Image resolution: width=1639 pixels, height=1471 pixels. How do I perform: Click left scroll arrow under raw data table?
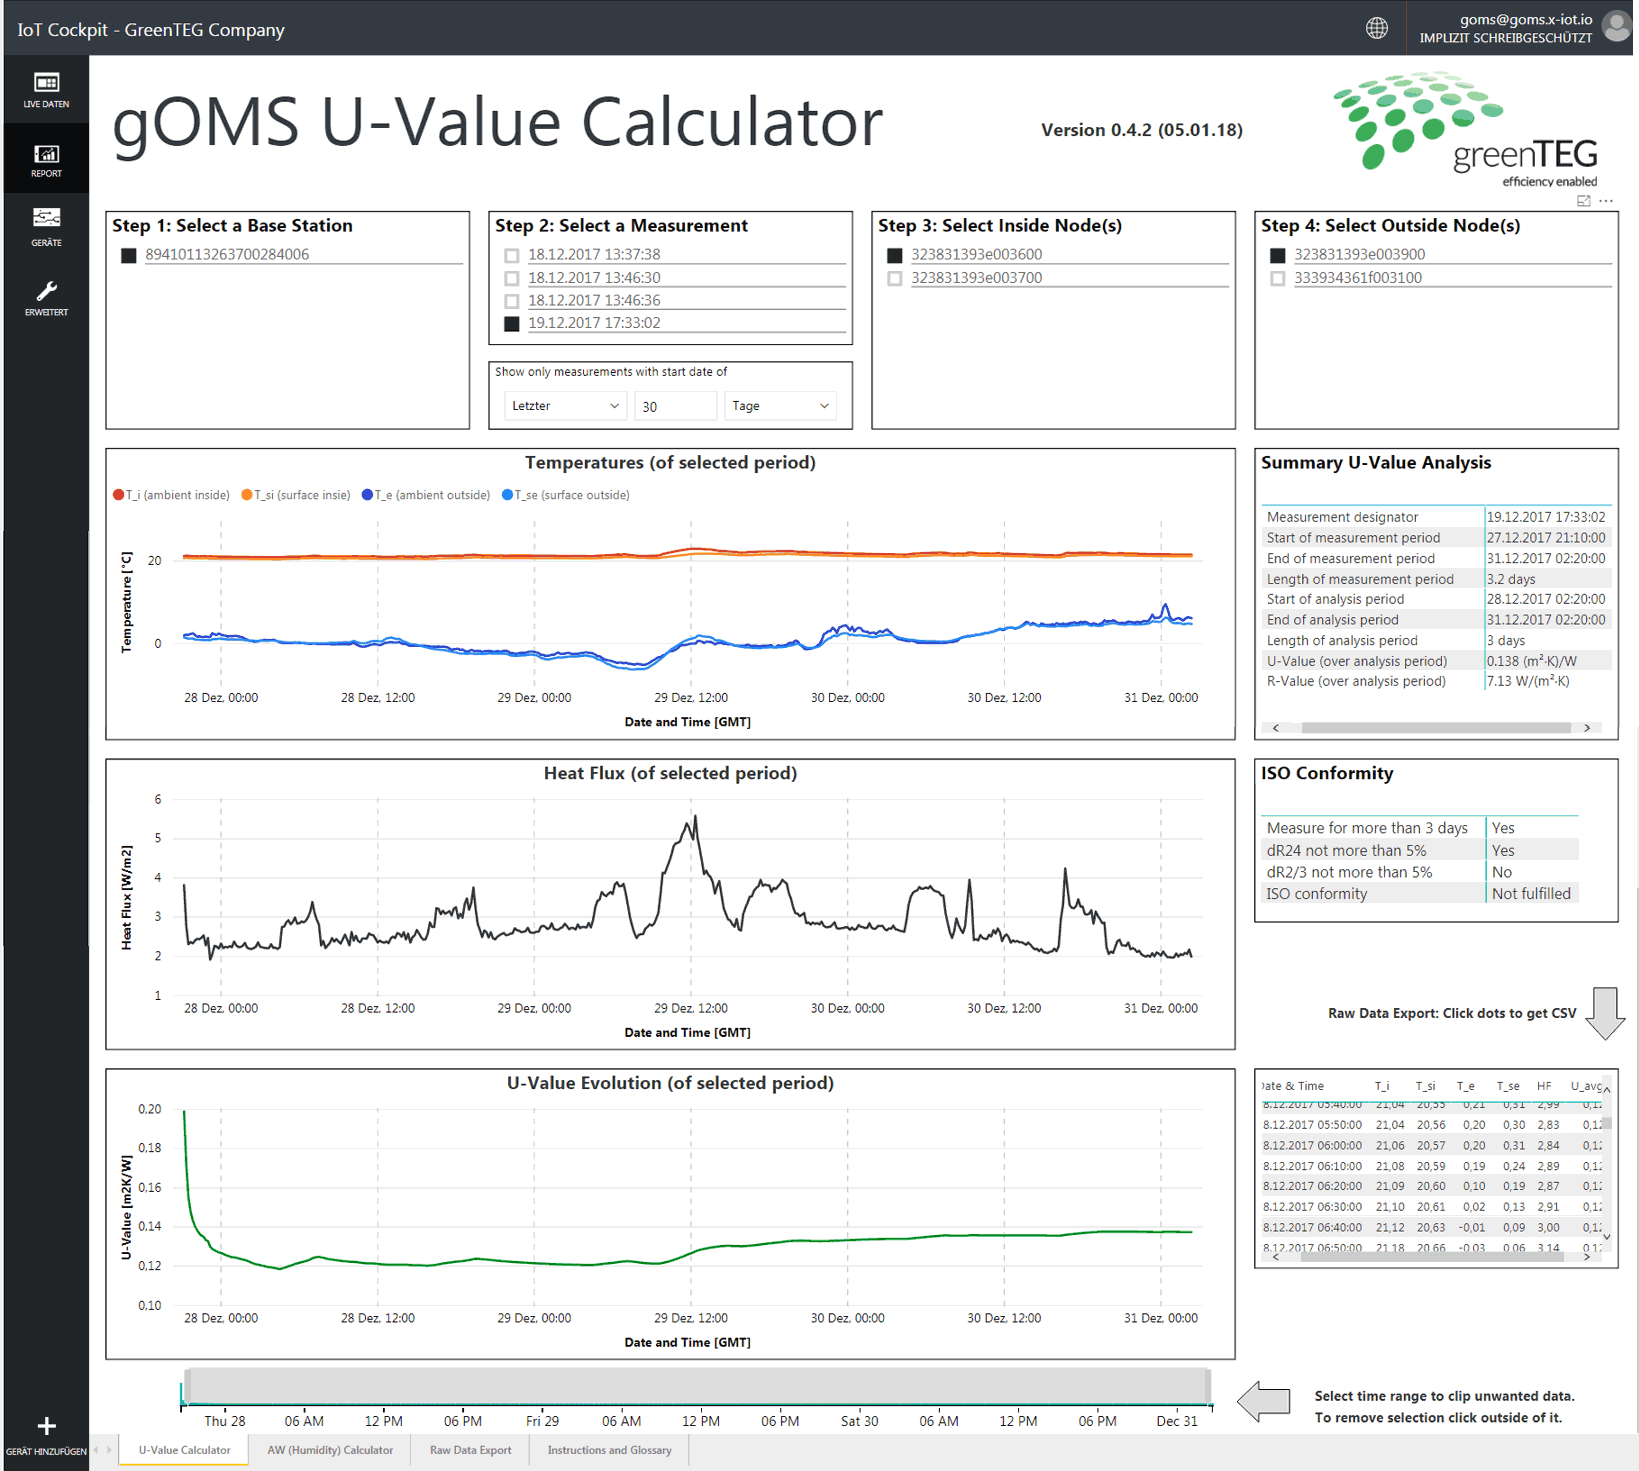[1276, 1257]
